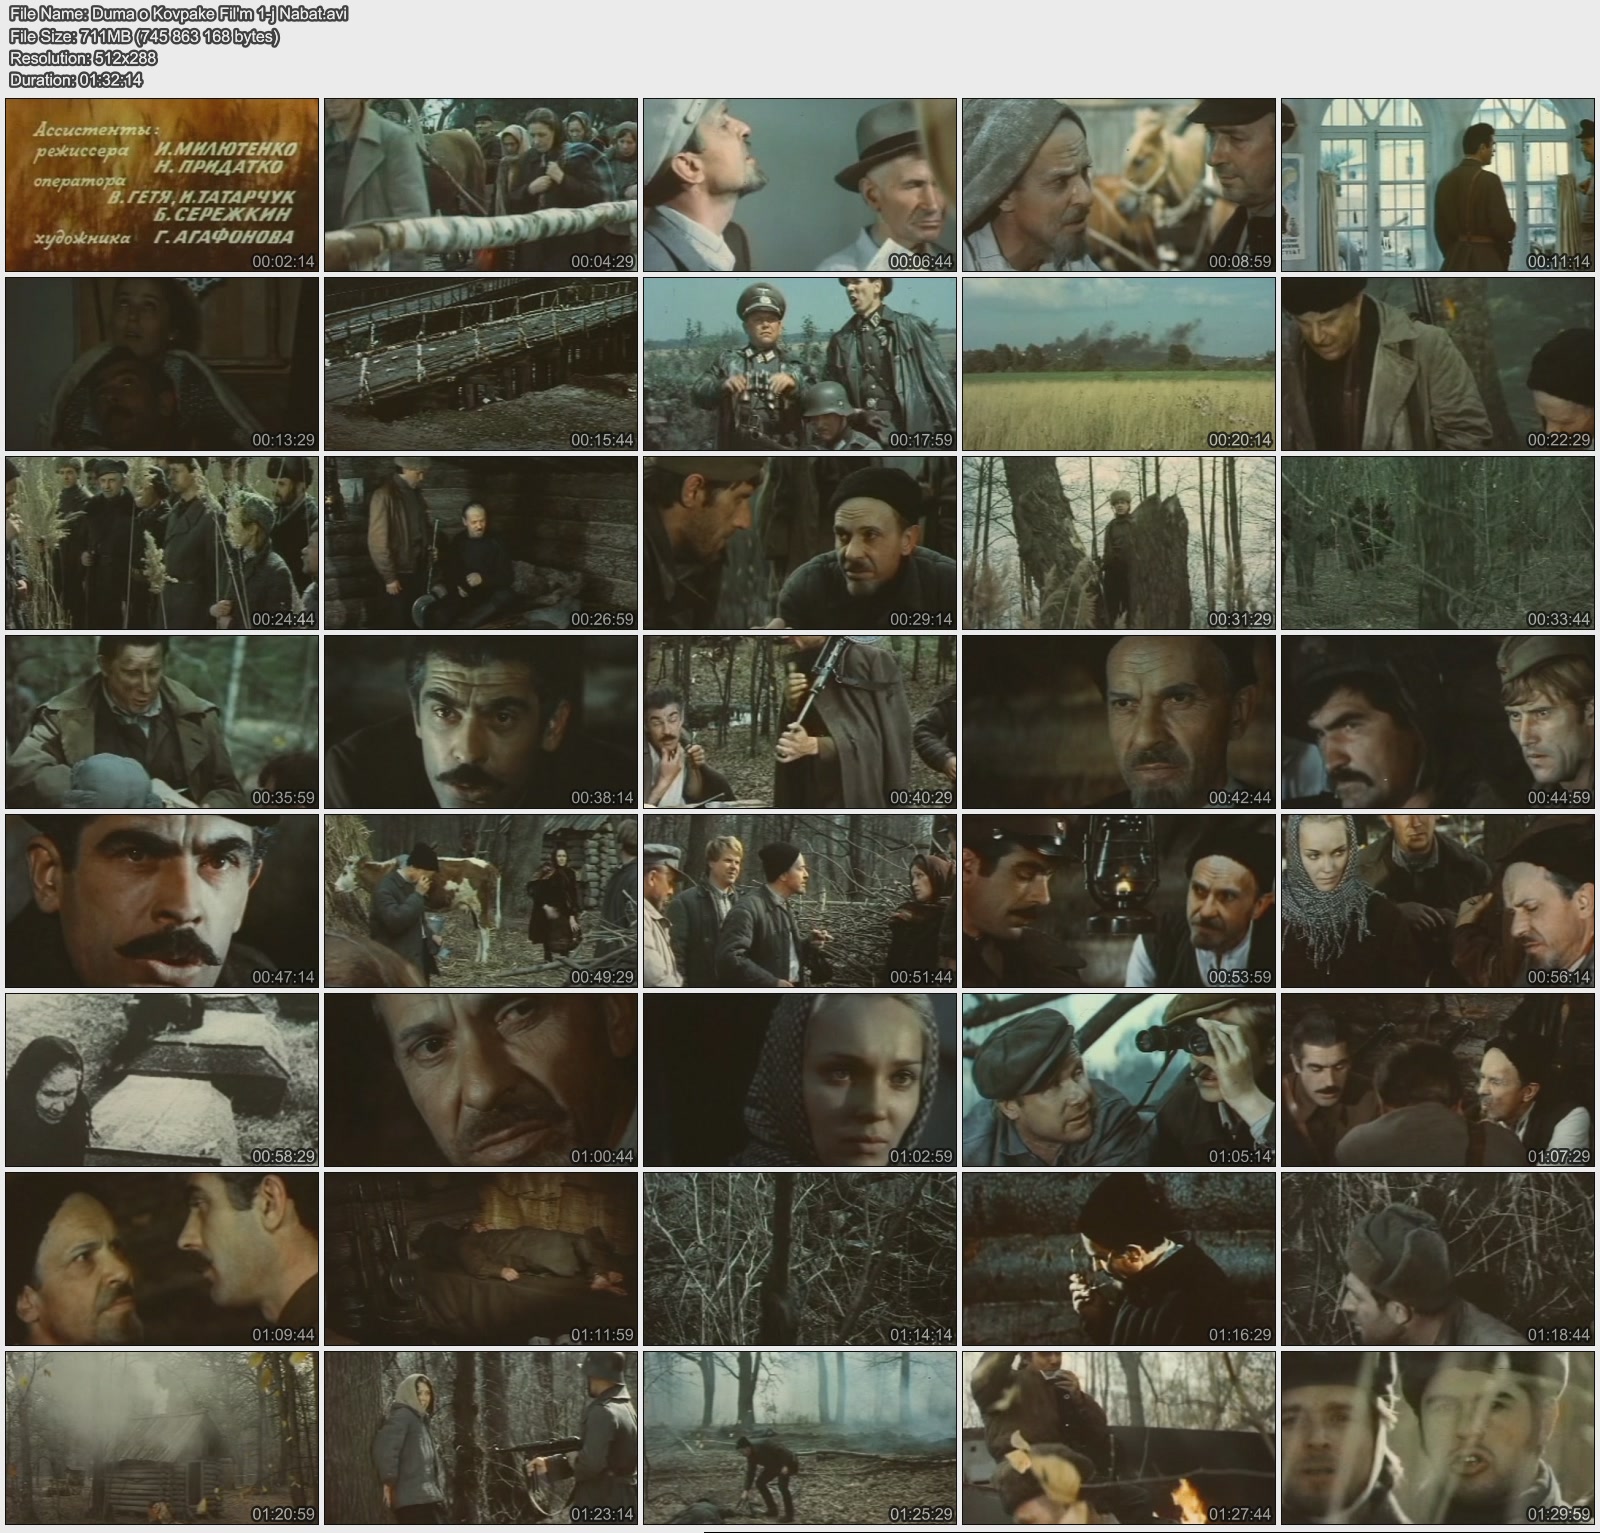Open the horse scene thumbnail at 00:08:59

coord(1118,185)
